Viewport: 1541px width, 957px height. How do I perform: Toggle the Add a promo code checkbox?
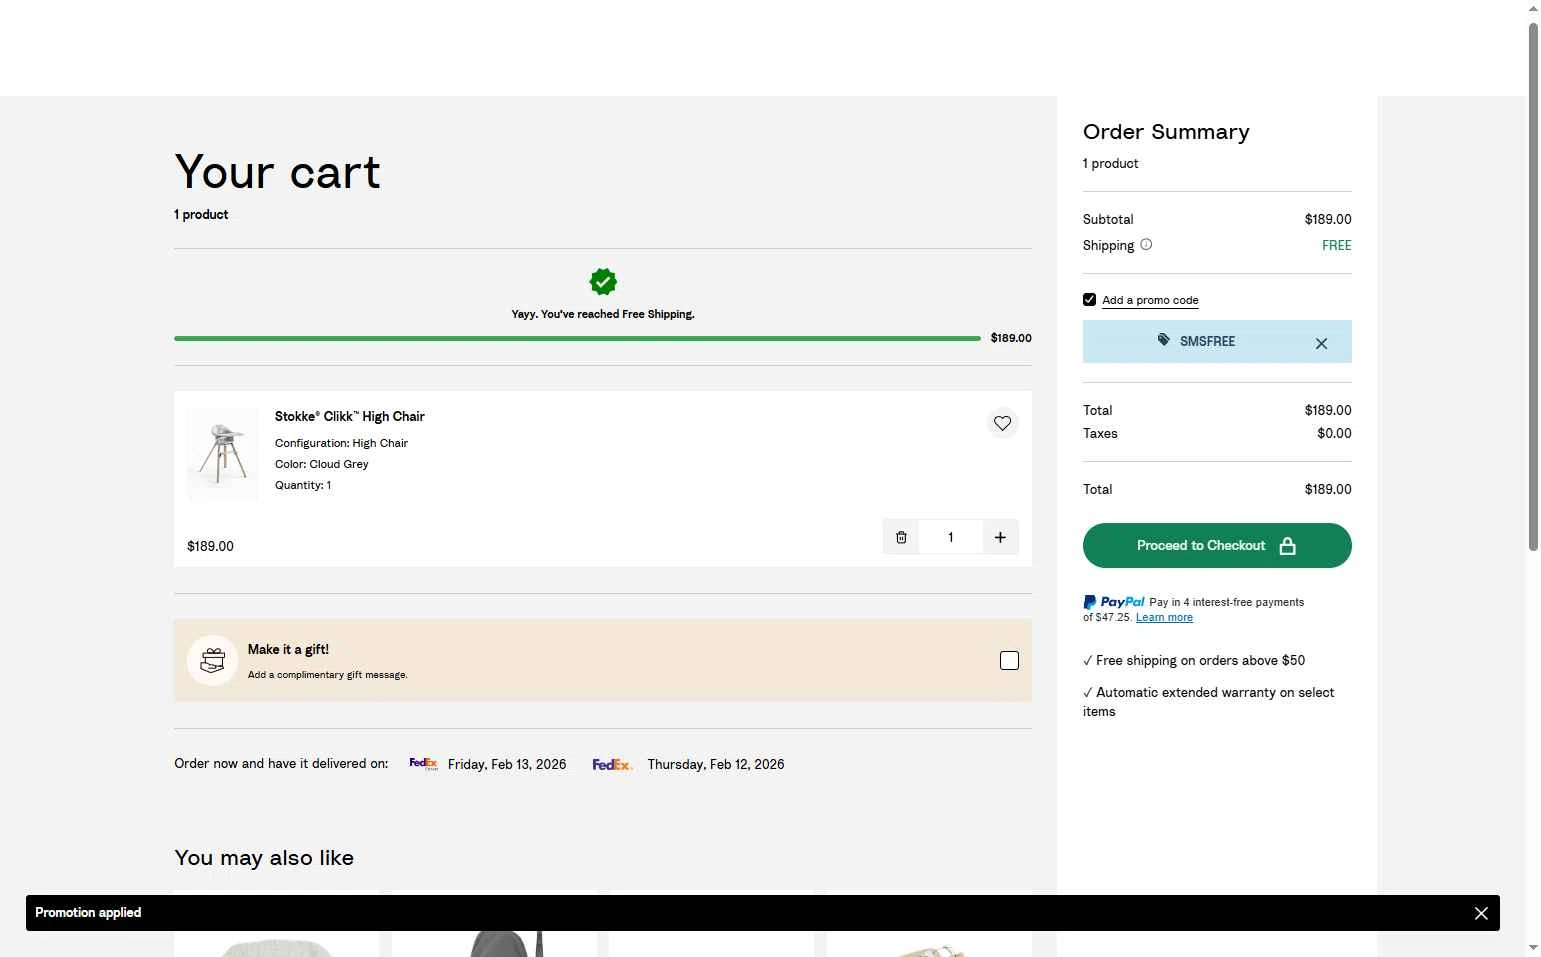pyautogui.click(x=1089, y=299)
